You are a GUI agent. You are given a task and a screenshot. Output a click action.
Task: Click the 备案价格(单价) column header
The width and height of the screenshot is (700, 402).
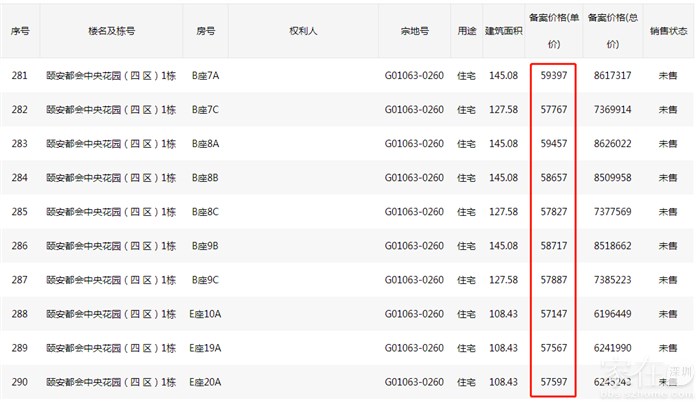tap(554, 31)
